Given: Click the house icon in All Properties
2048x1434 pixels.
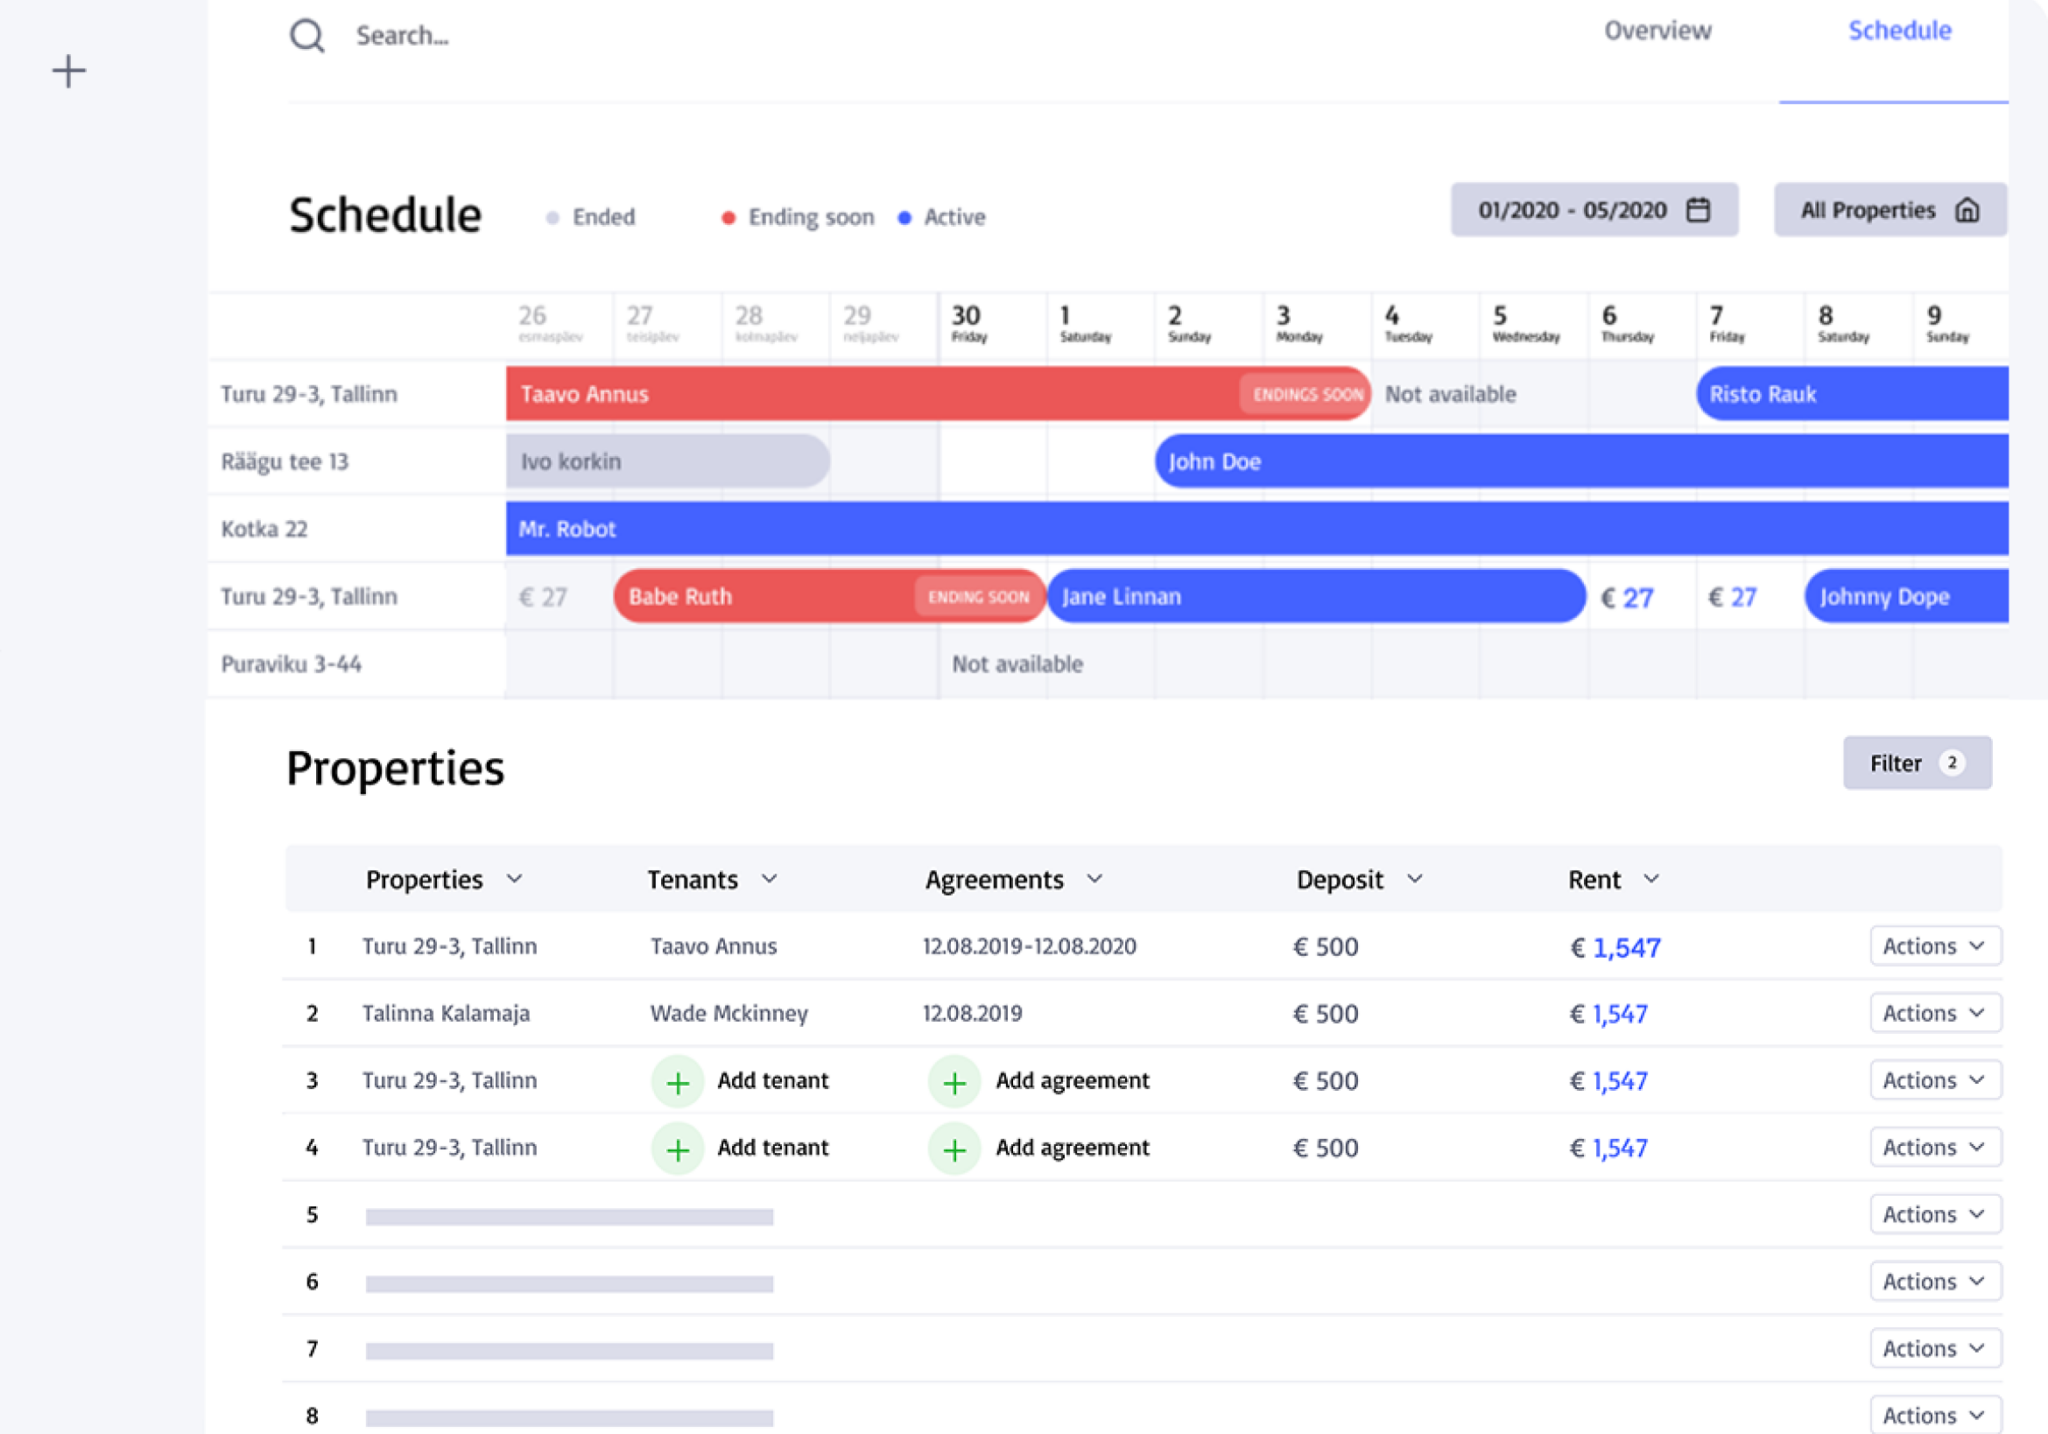Looking at the screenshot, I should tap(1967, 210).
